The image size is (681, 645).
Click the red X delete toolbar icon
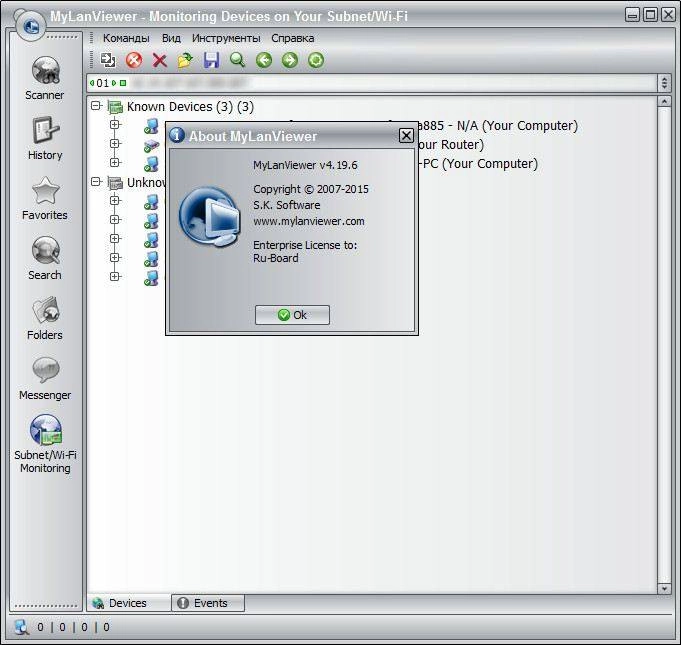pyautogui.click(x=159, y=60)
